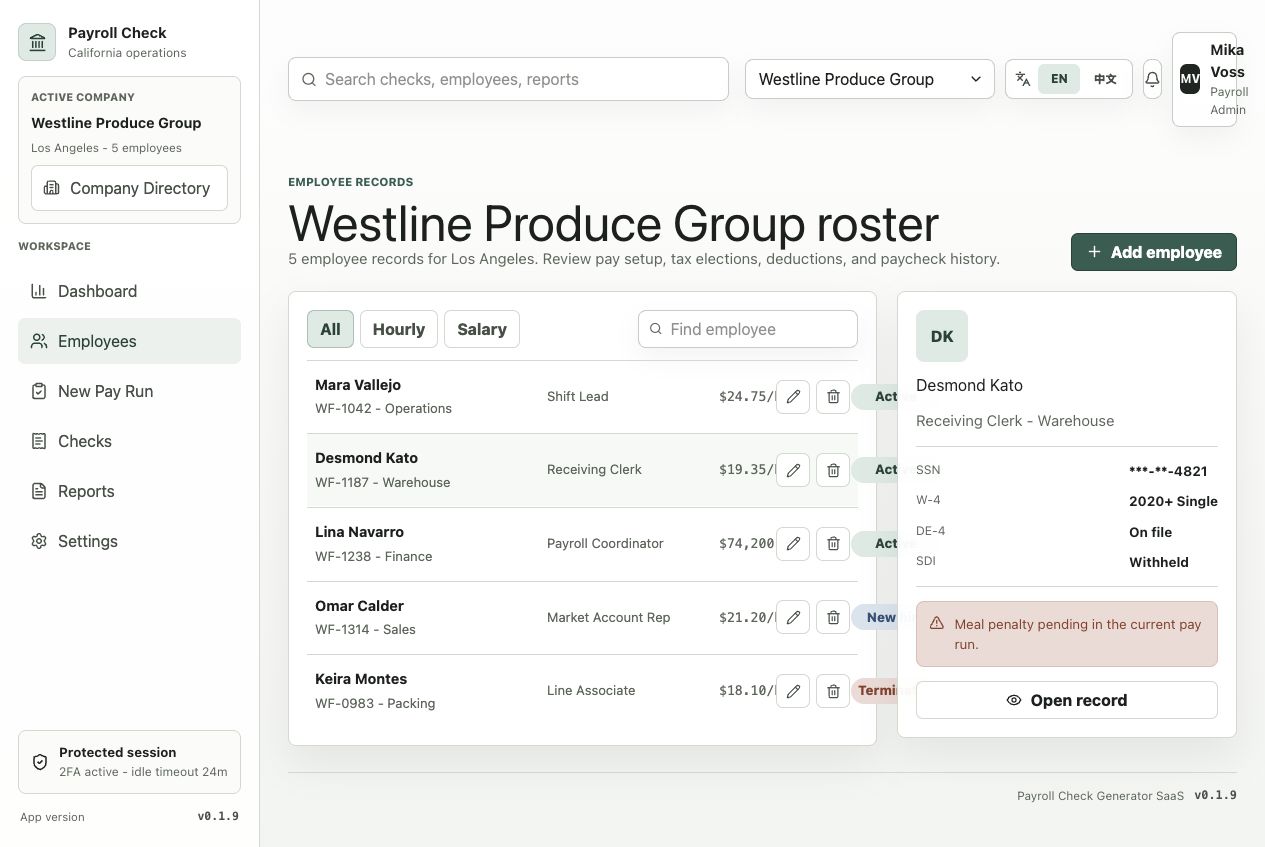Click the meal penalty warning triangle icon
The height and width of the screenshot is (847, 1265).
[937, 623]
